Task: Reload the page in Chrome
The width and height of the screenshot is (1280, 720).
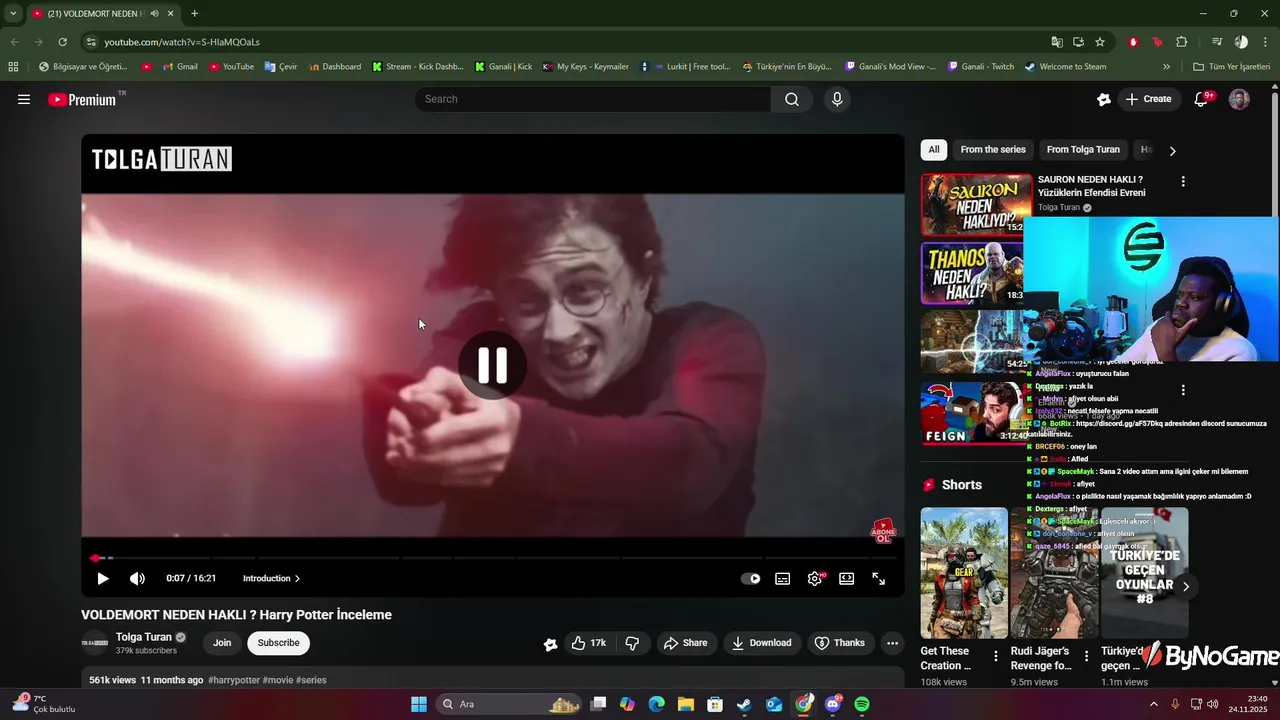Action: click(x=62, y=42)
